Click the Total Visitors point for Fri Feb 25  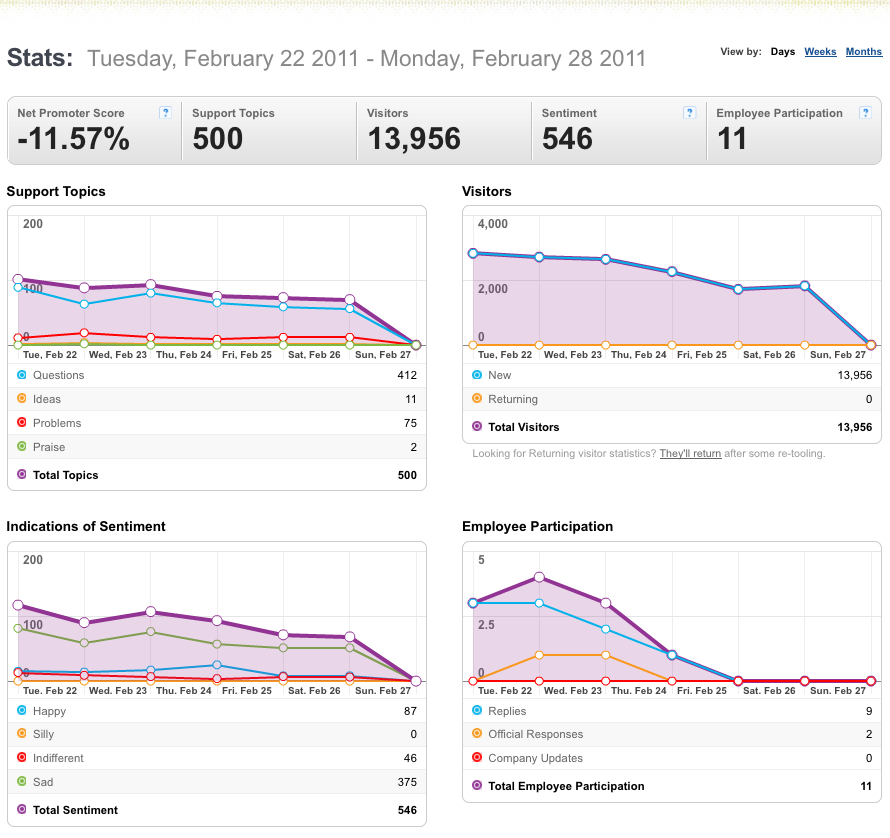[x=672, y=272]
